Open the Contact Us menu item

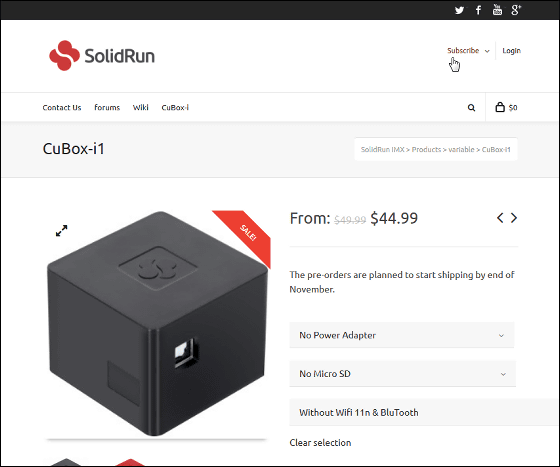click(62, 107)
